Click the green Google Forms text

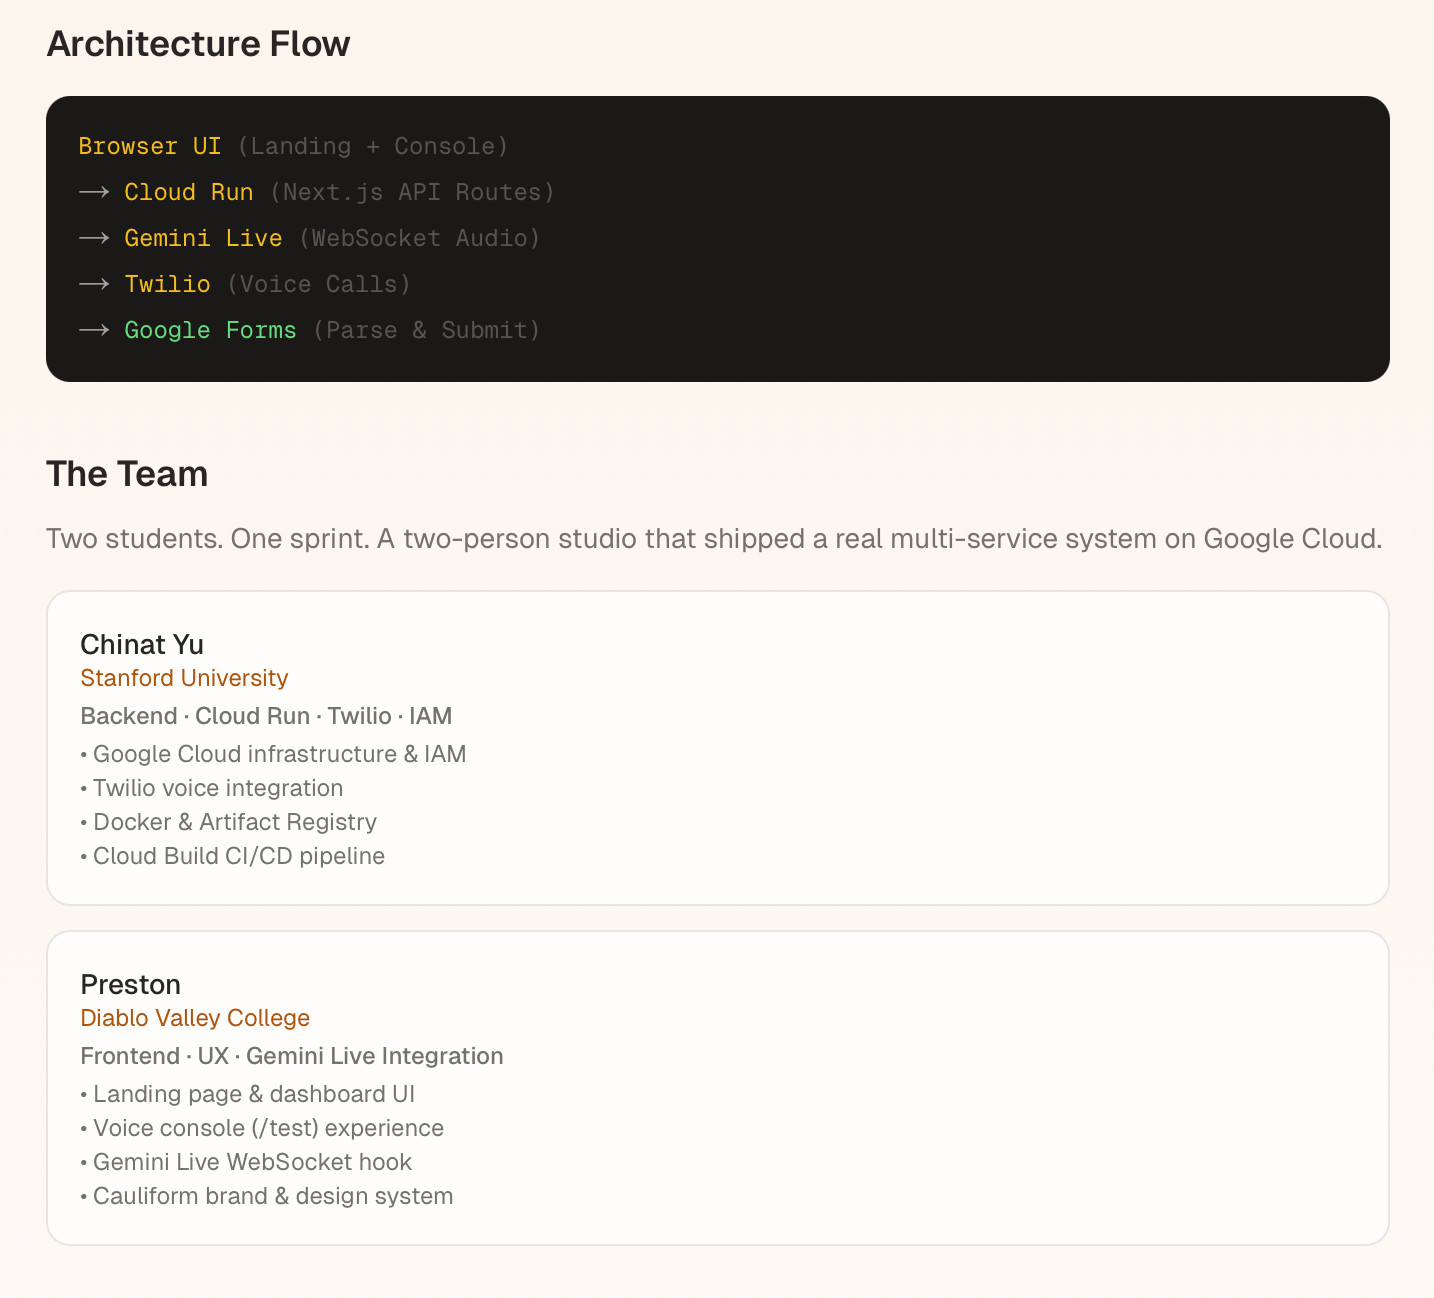point(210,330)
